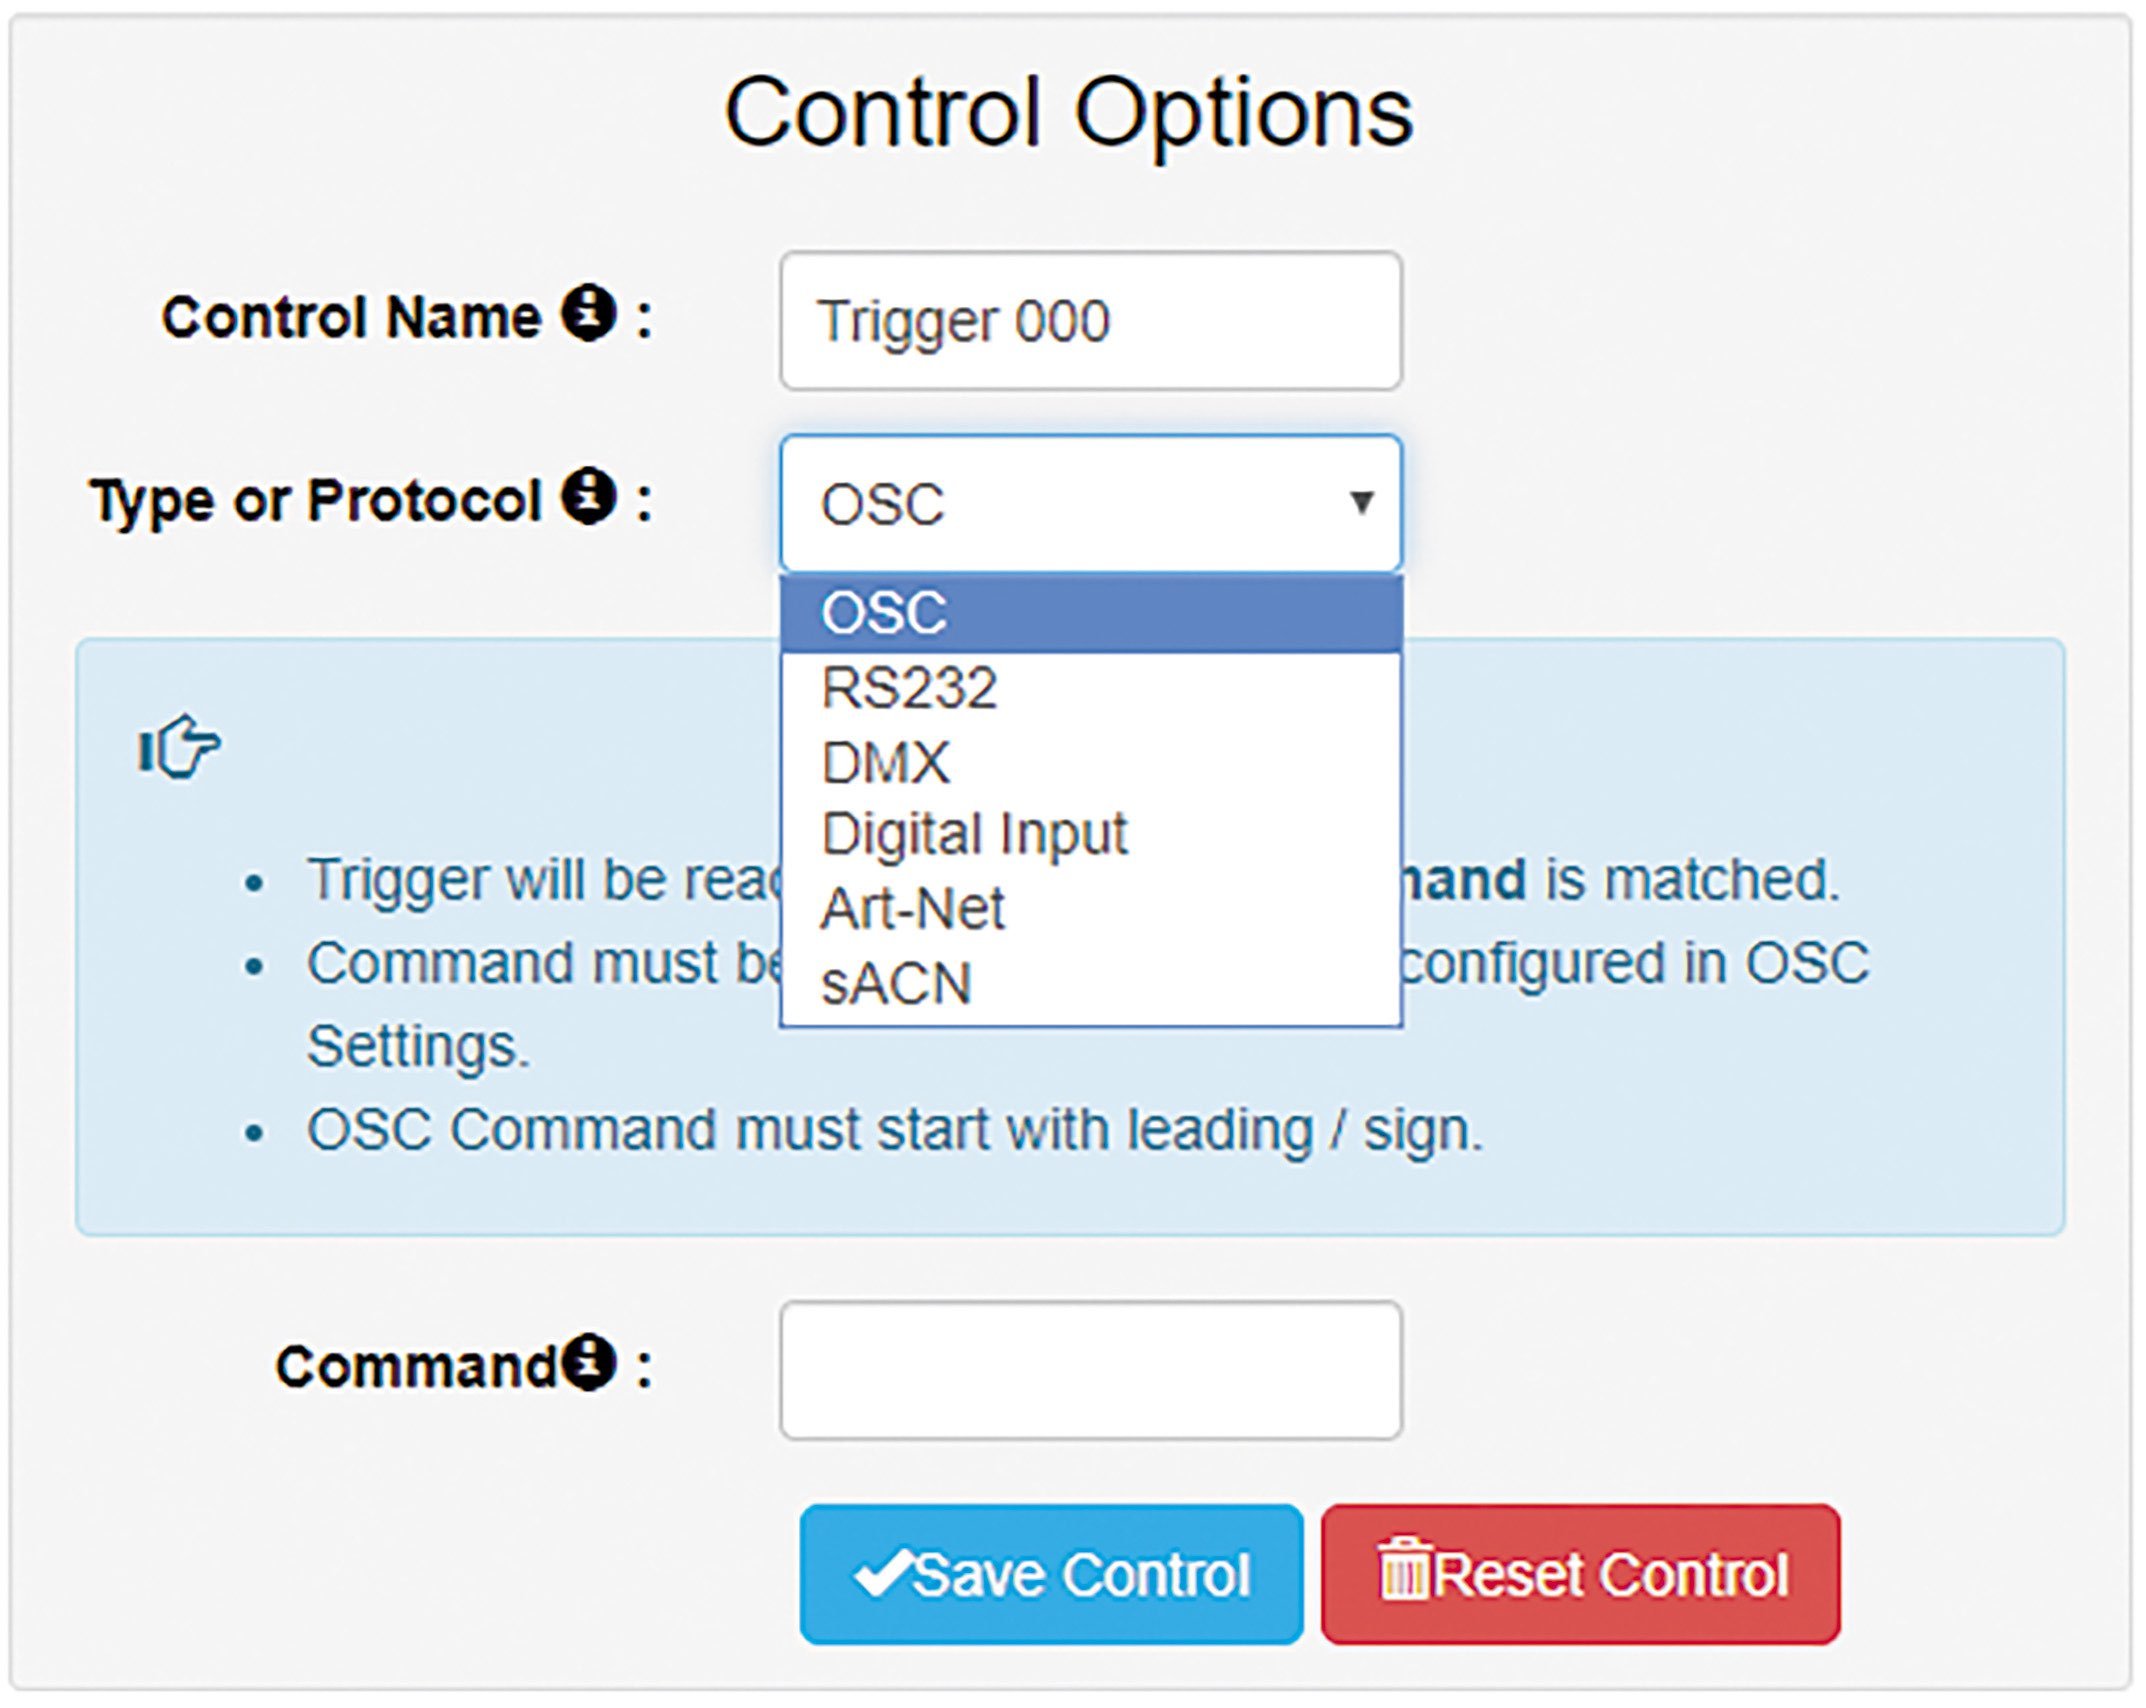Click the trash icon on Reset Control
Screen dimensions: 2146x1708
coord(1405,1569)
